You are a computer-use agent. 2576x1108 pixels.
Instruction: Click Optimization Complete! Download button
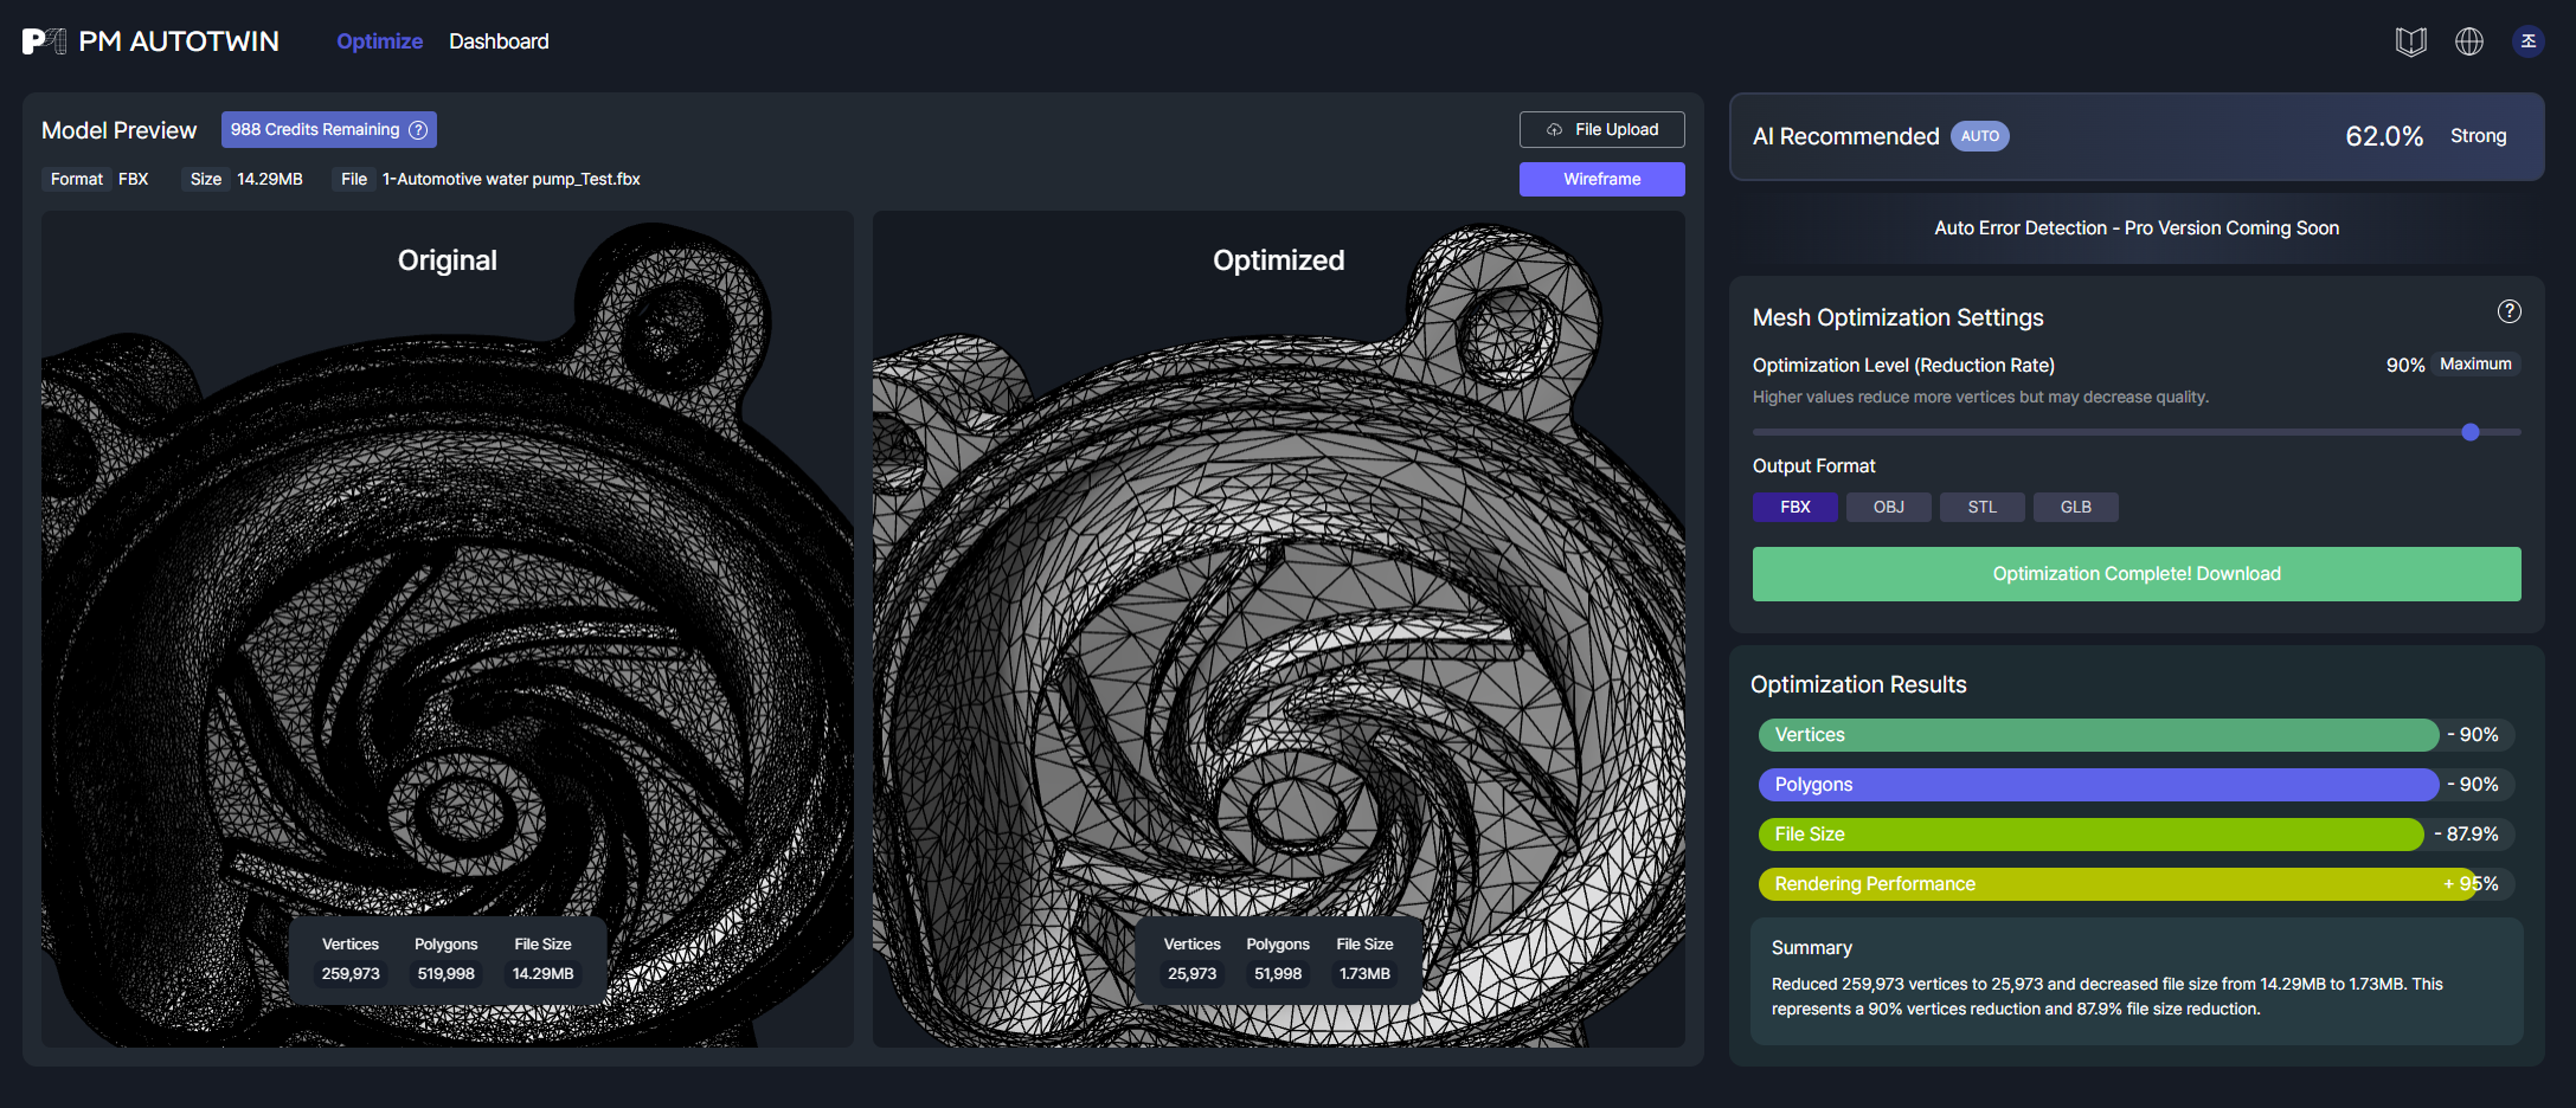coord(2136,574)
